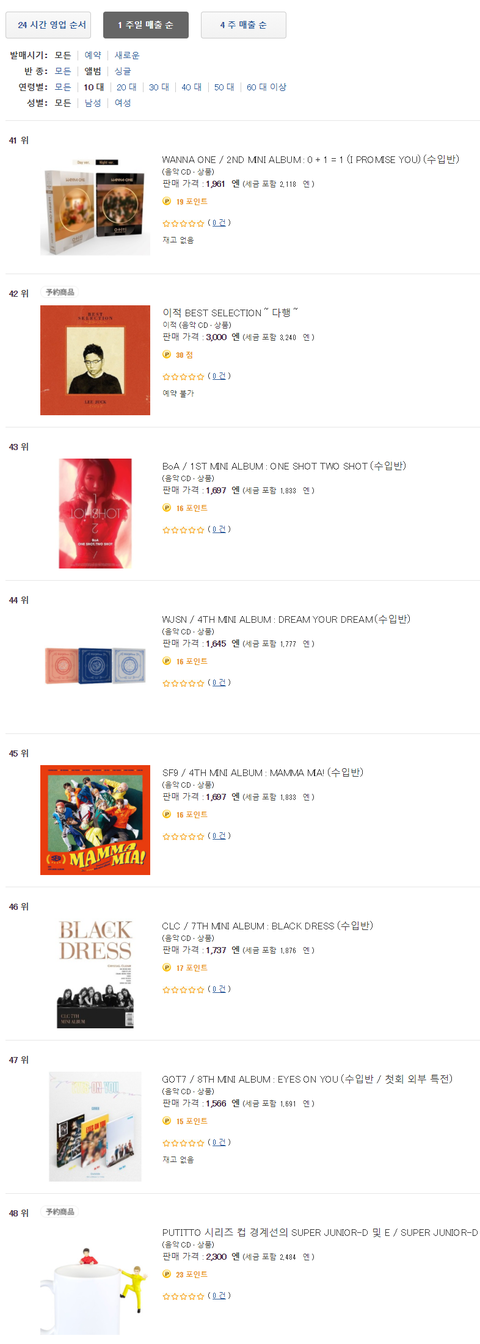Viewport: 480px width, 1344px height.
Task: Filter release period by 예약
Action: 93,55
